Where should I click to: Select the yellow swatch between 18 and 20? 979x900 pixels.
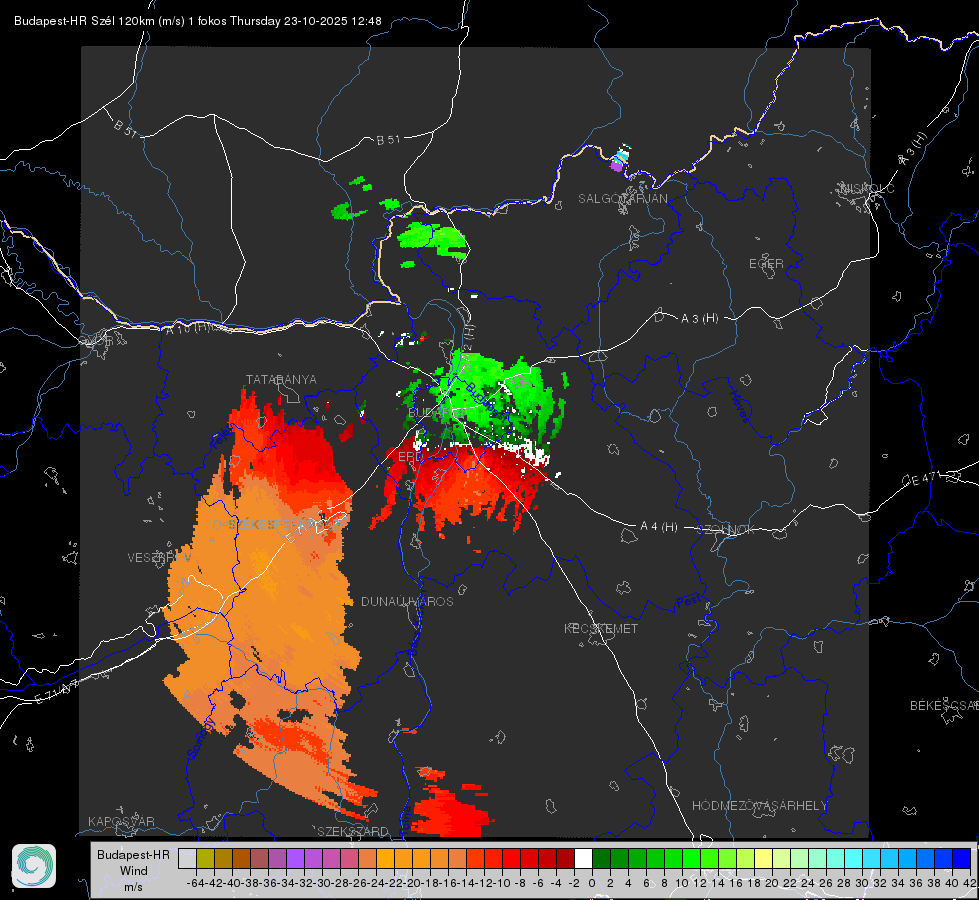pyautogui.click(x=763, y=858)
